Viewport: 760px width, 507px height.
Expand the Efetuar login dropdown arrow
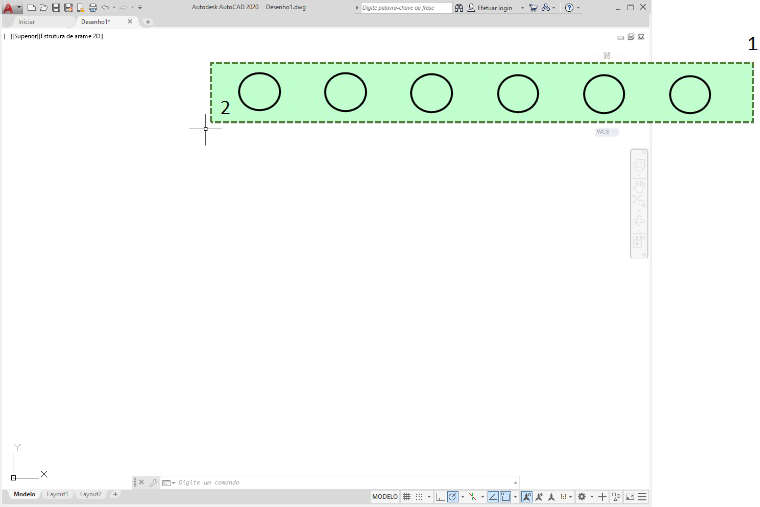(522, 8)
